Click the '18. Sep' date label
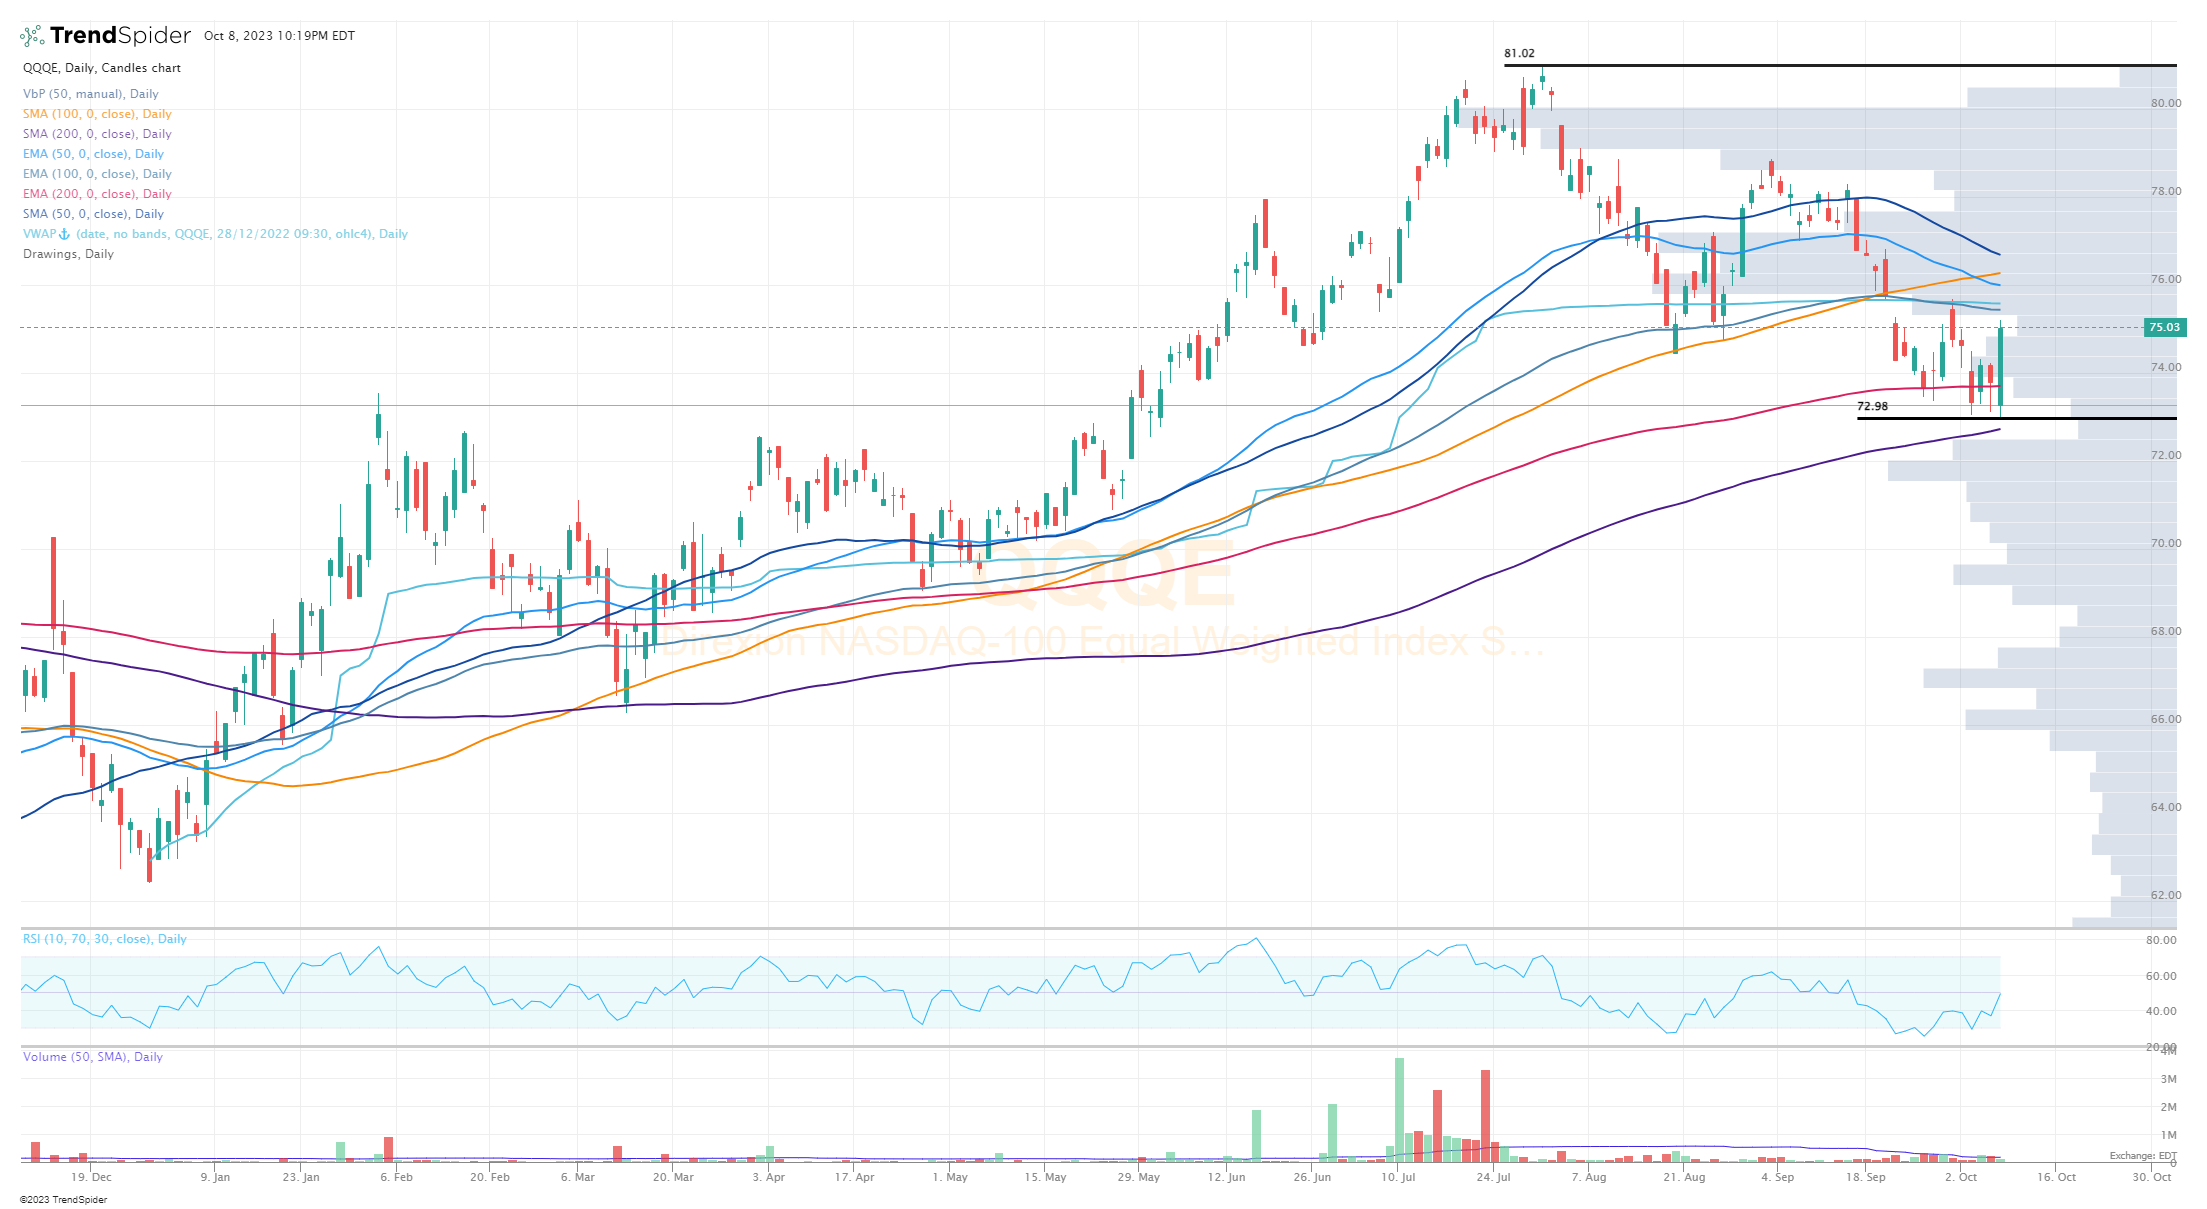The image size is (2207, 1209). (x=1865, y=1177)
